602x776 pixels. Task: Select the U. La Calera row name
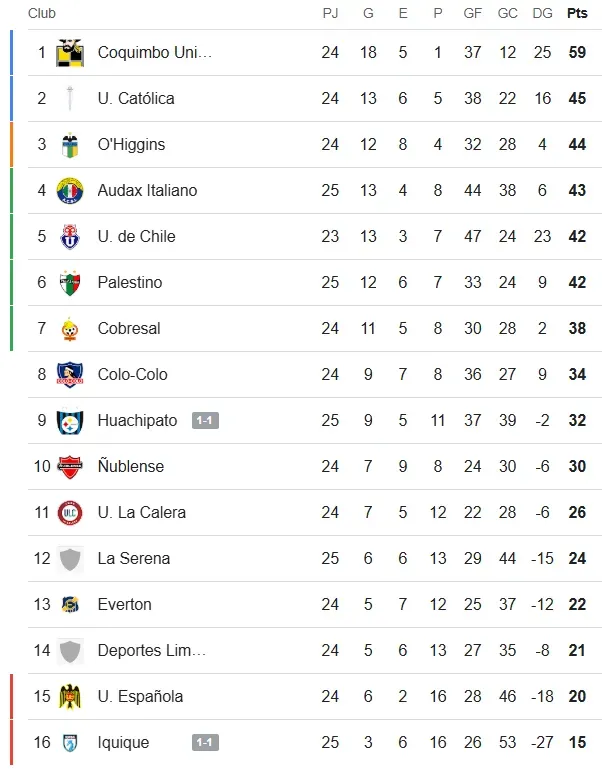click(x=142, y=512)
